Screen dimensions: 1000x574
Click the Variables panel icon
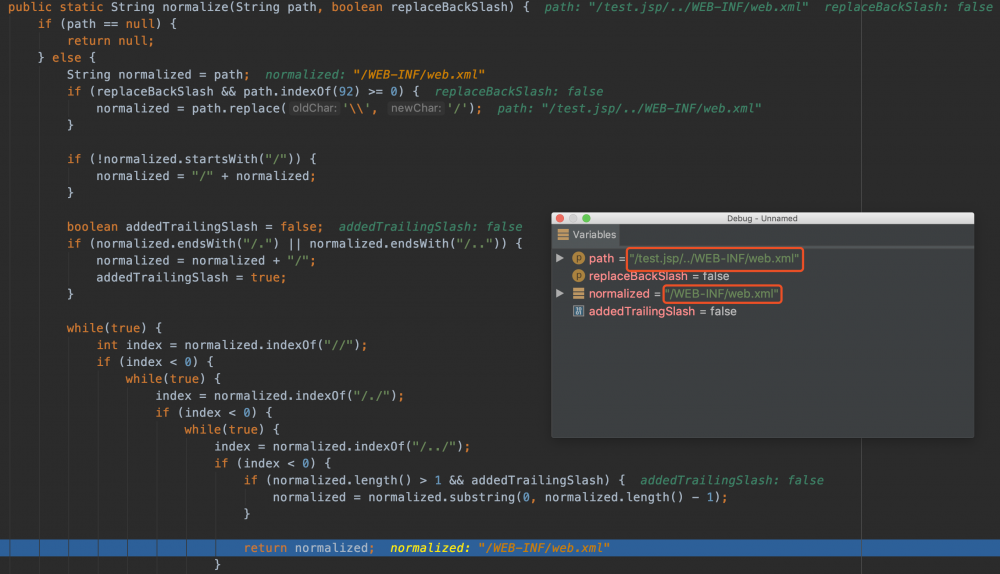pyautogui.click(x=563, y=235)
